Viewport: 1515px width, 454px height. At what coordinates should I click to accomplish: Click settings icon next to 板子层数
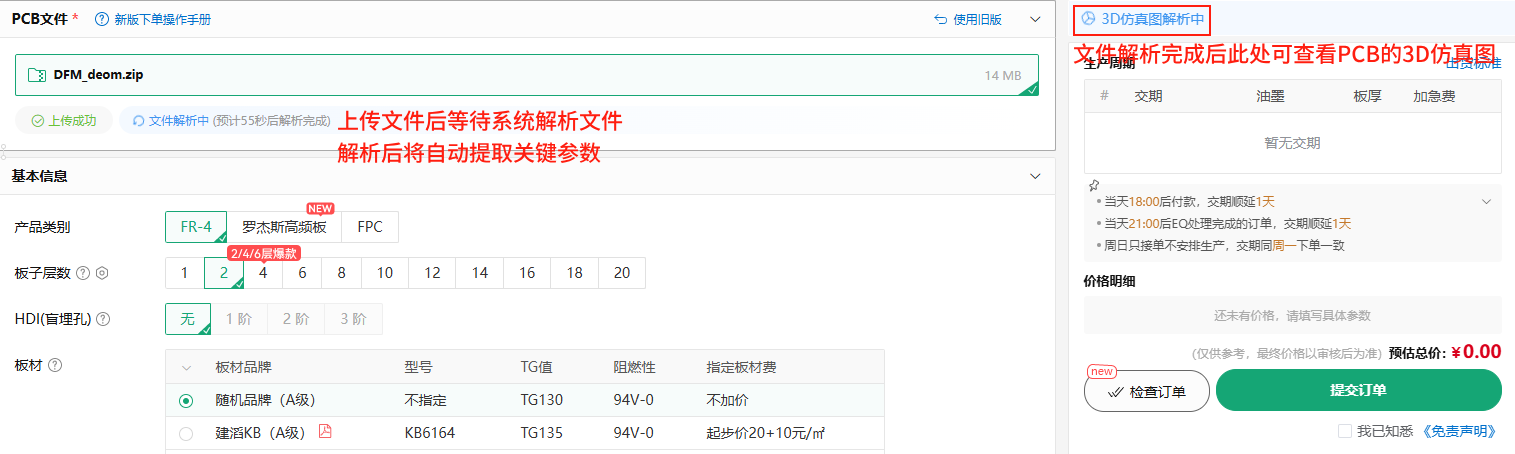coord(101,273)
